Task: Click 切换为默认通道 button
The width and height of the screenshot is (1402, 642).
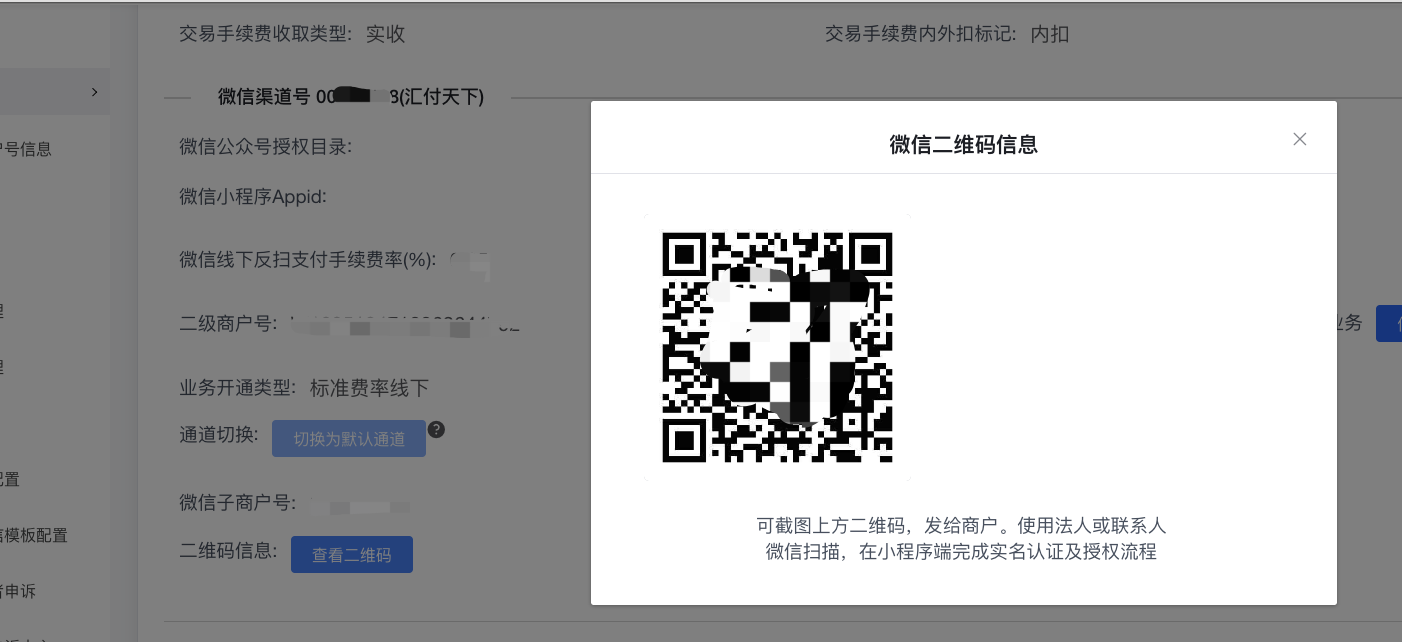Action: 349,439
